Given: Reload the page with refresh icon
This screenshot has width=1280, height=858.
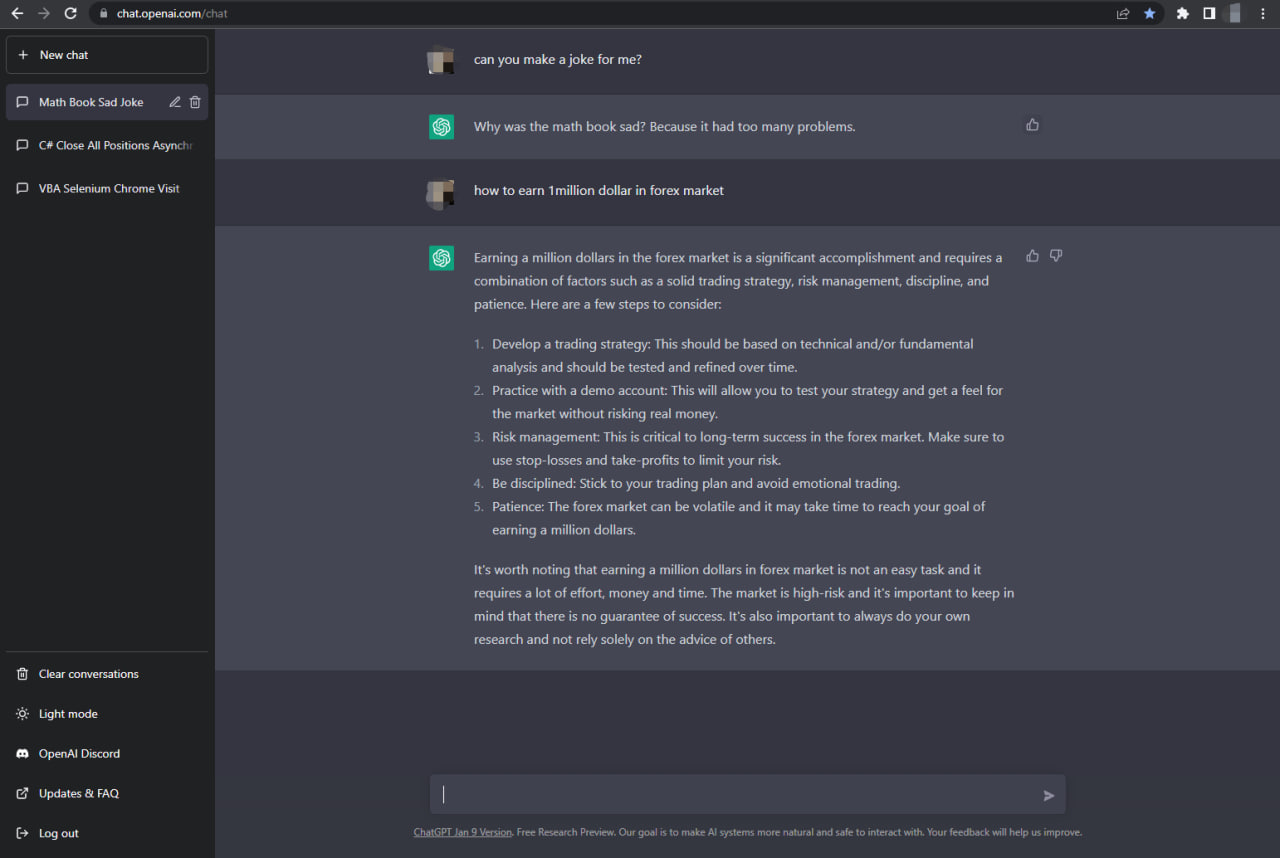Looking at the screenshot, I should tap(70, 13).
